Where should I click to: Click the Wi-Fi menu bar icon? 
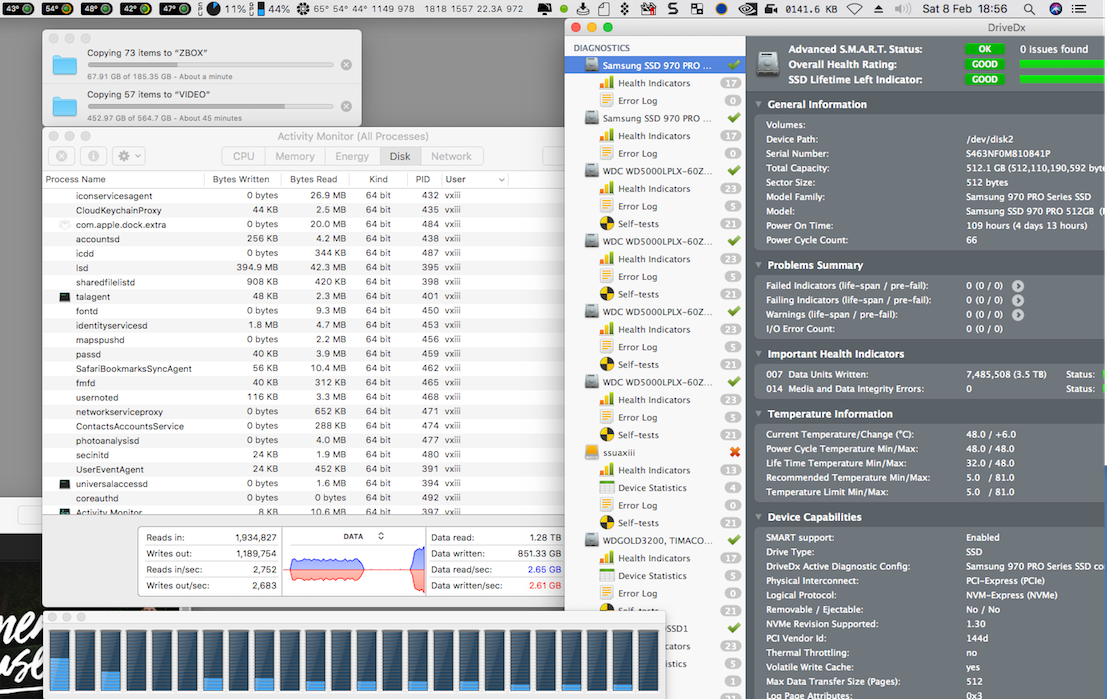855,9
